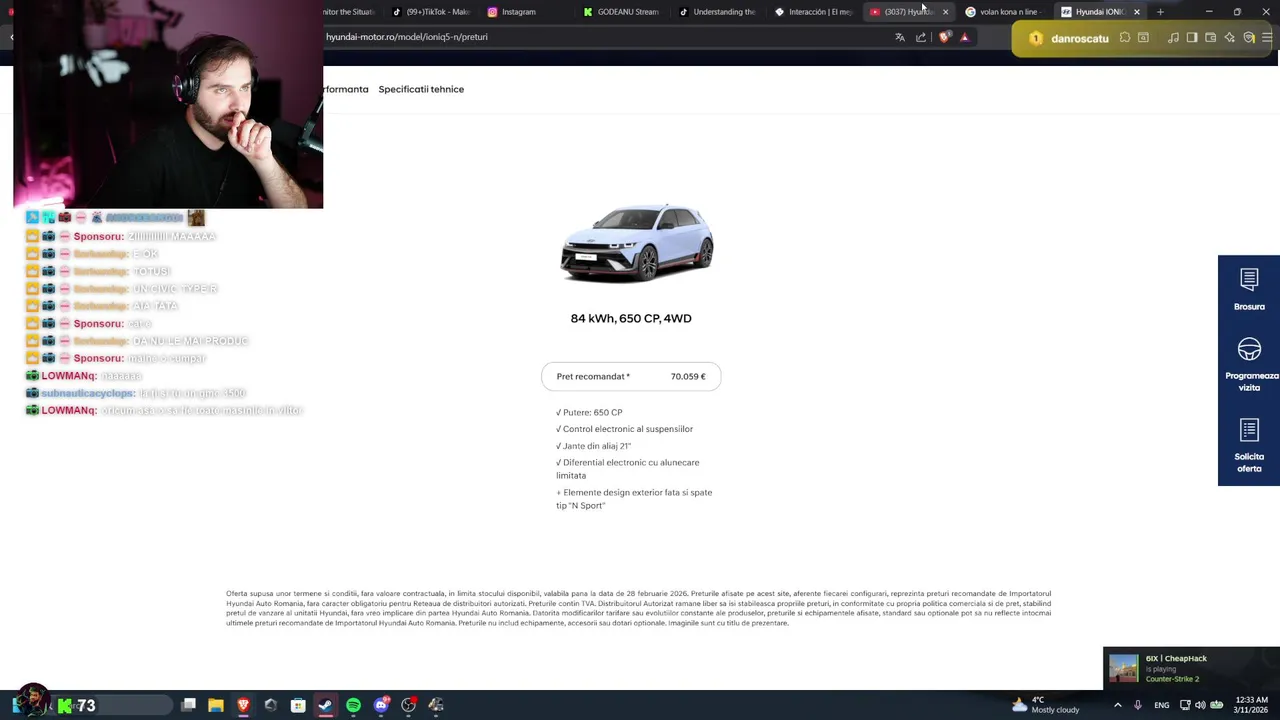Image resolution: width=1280 pixels, height=720 pixels.
Task: Click the 'Putere: 650 CP' feature line
Action: (589, 412)
